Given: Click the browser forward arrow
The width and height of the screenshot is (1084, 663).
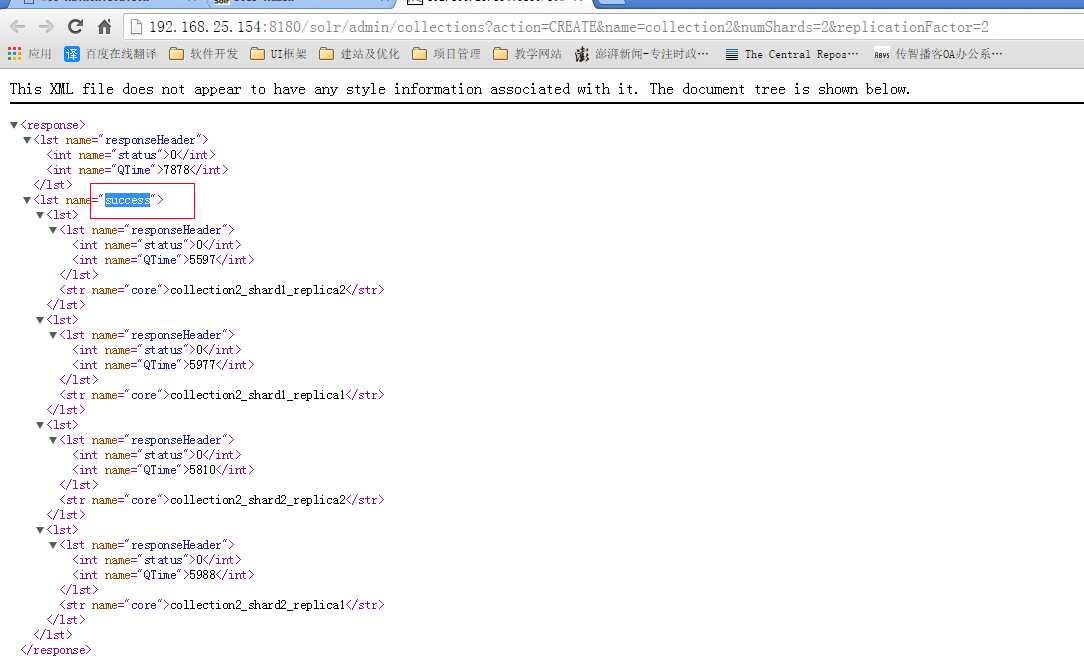Looking at the screenshot, I should click(x=46, y=27).
